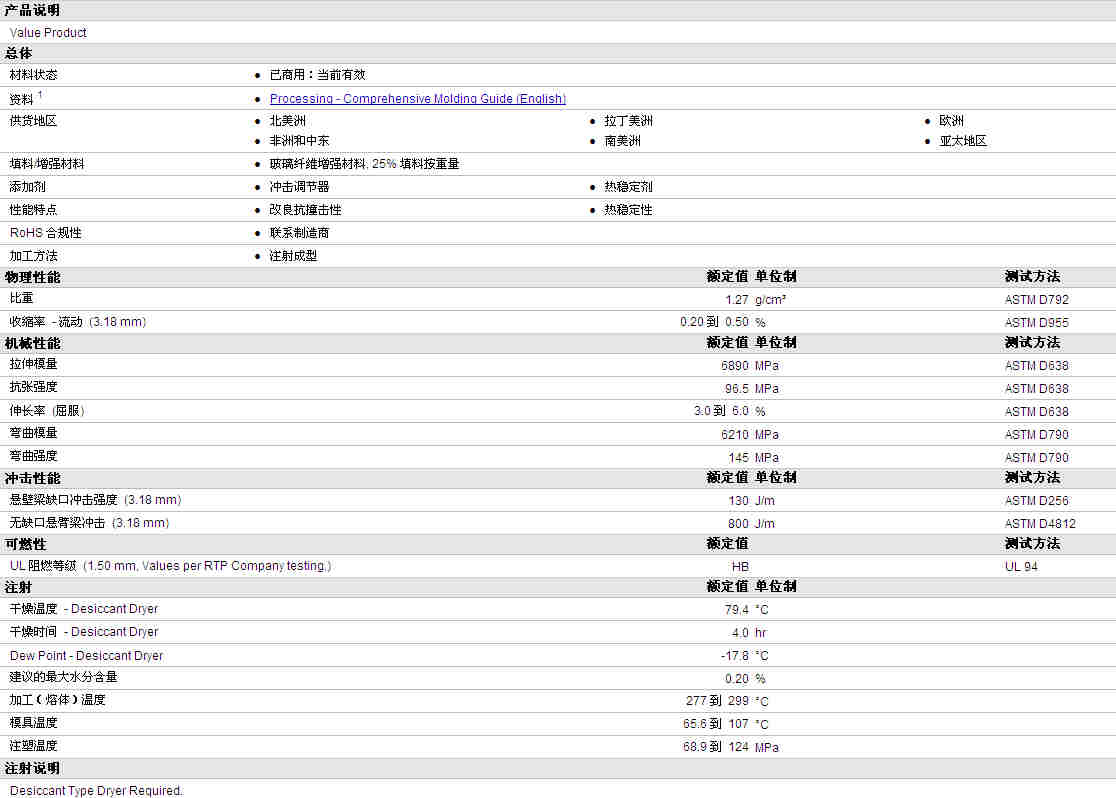Select the tensile modulus value 6890

tap(735, 366)
